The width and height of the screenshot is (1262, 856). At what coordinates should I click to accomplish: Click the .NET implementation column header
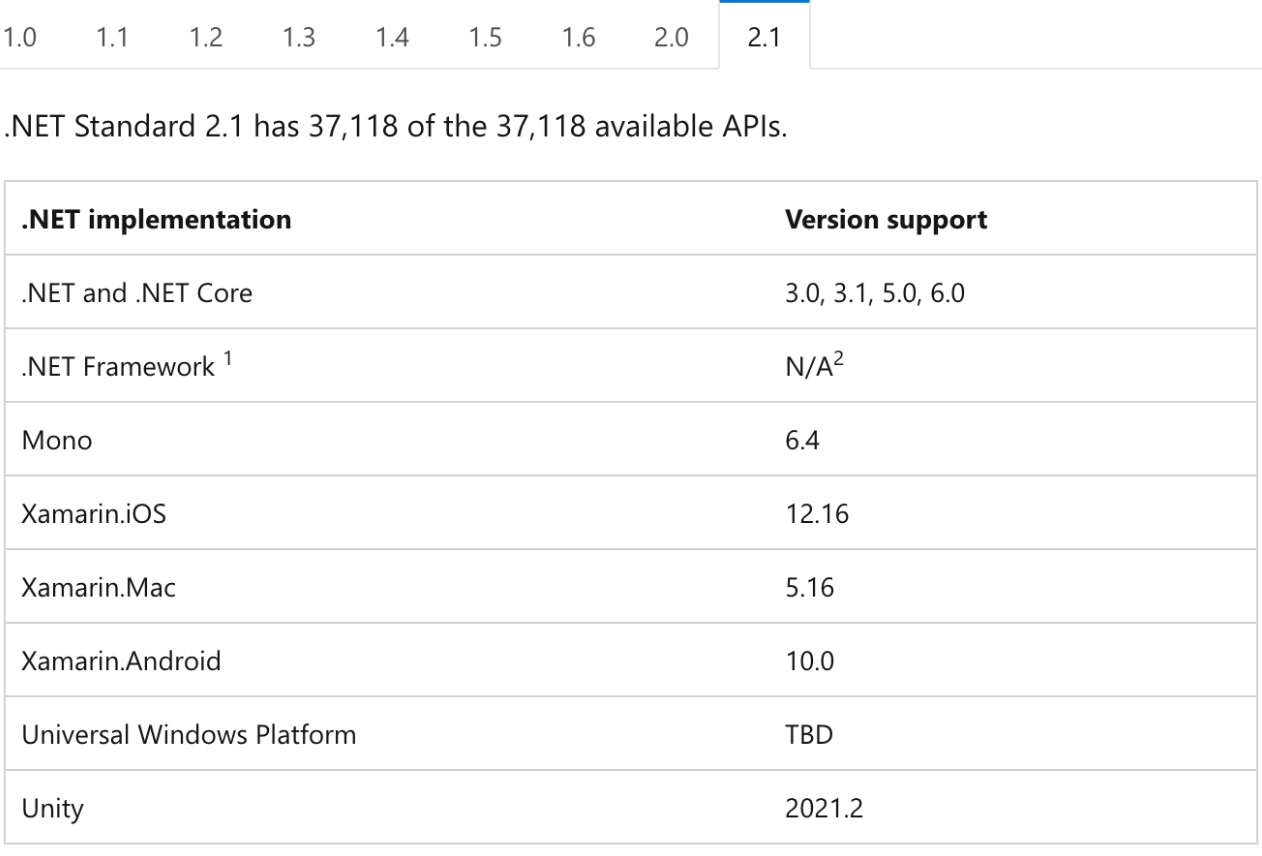(x=156, y=220)
